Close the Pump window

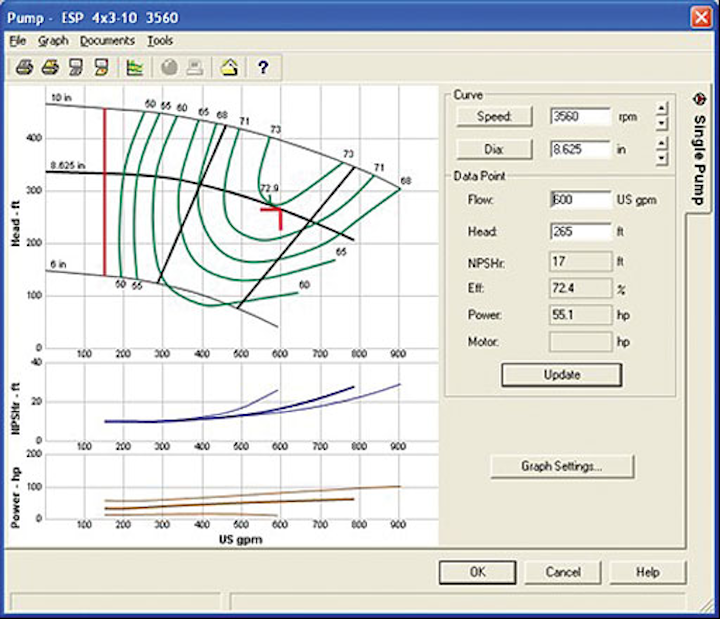tap(701, 17)
